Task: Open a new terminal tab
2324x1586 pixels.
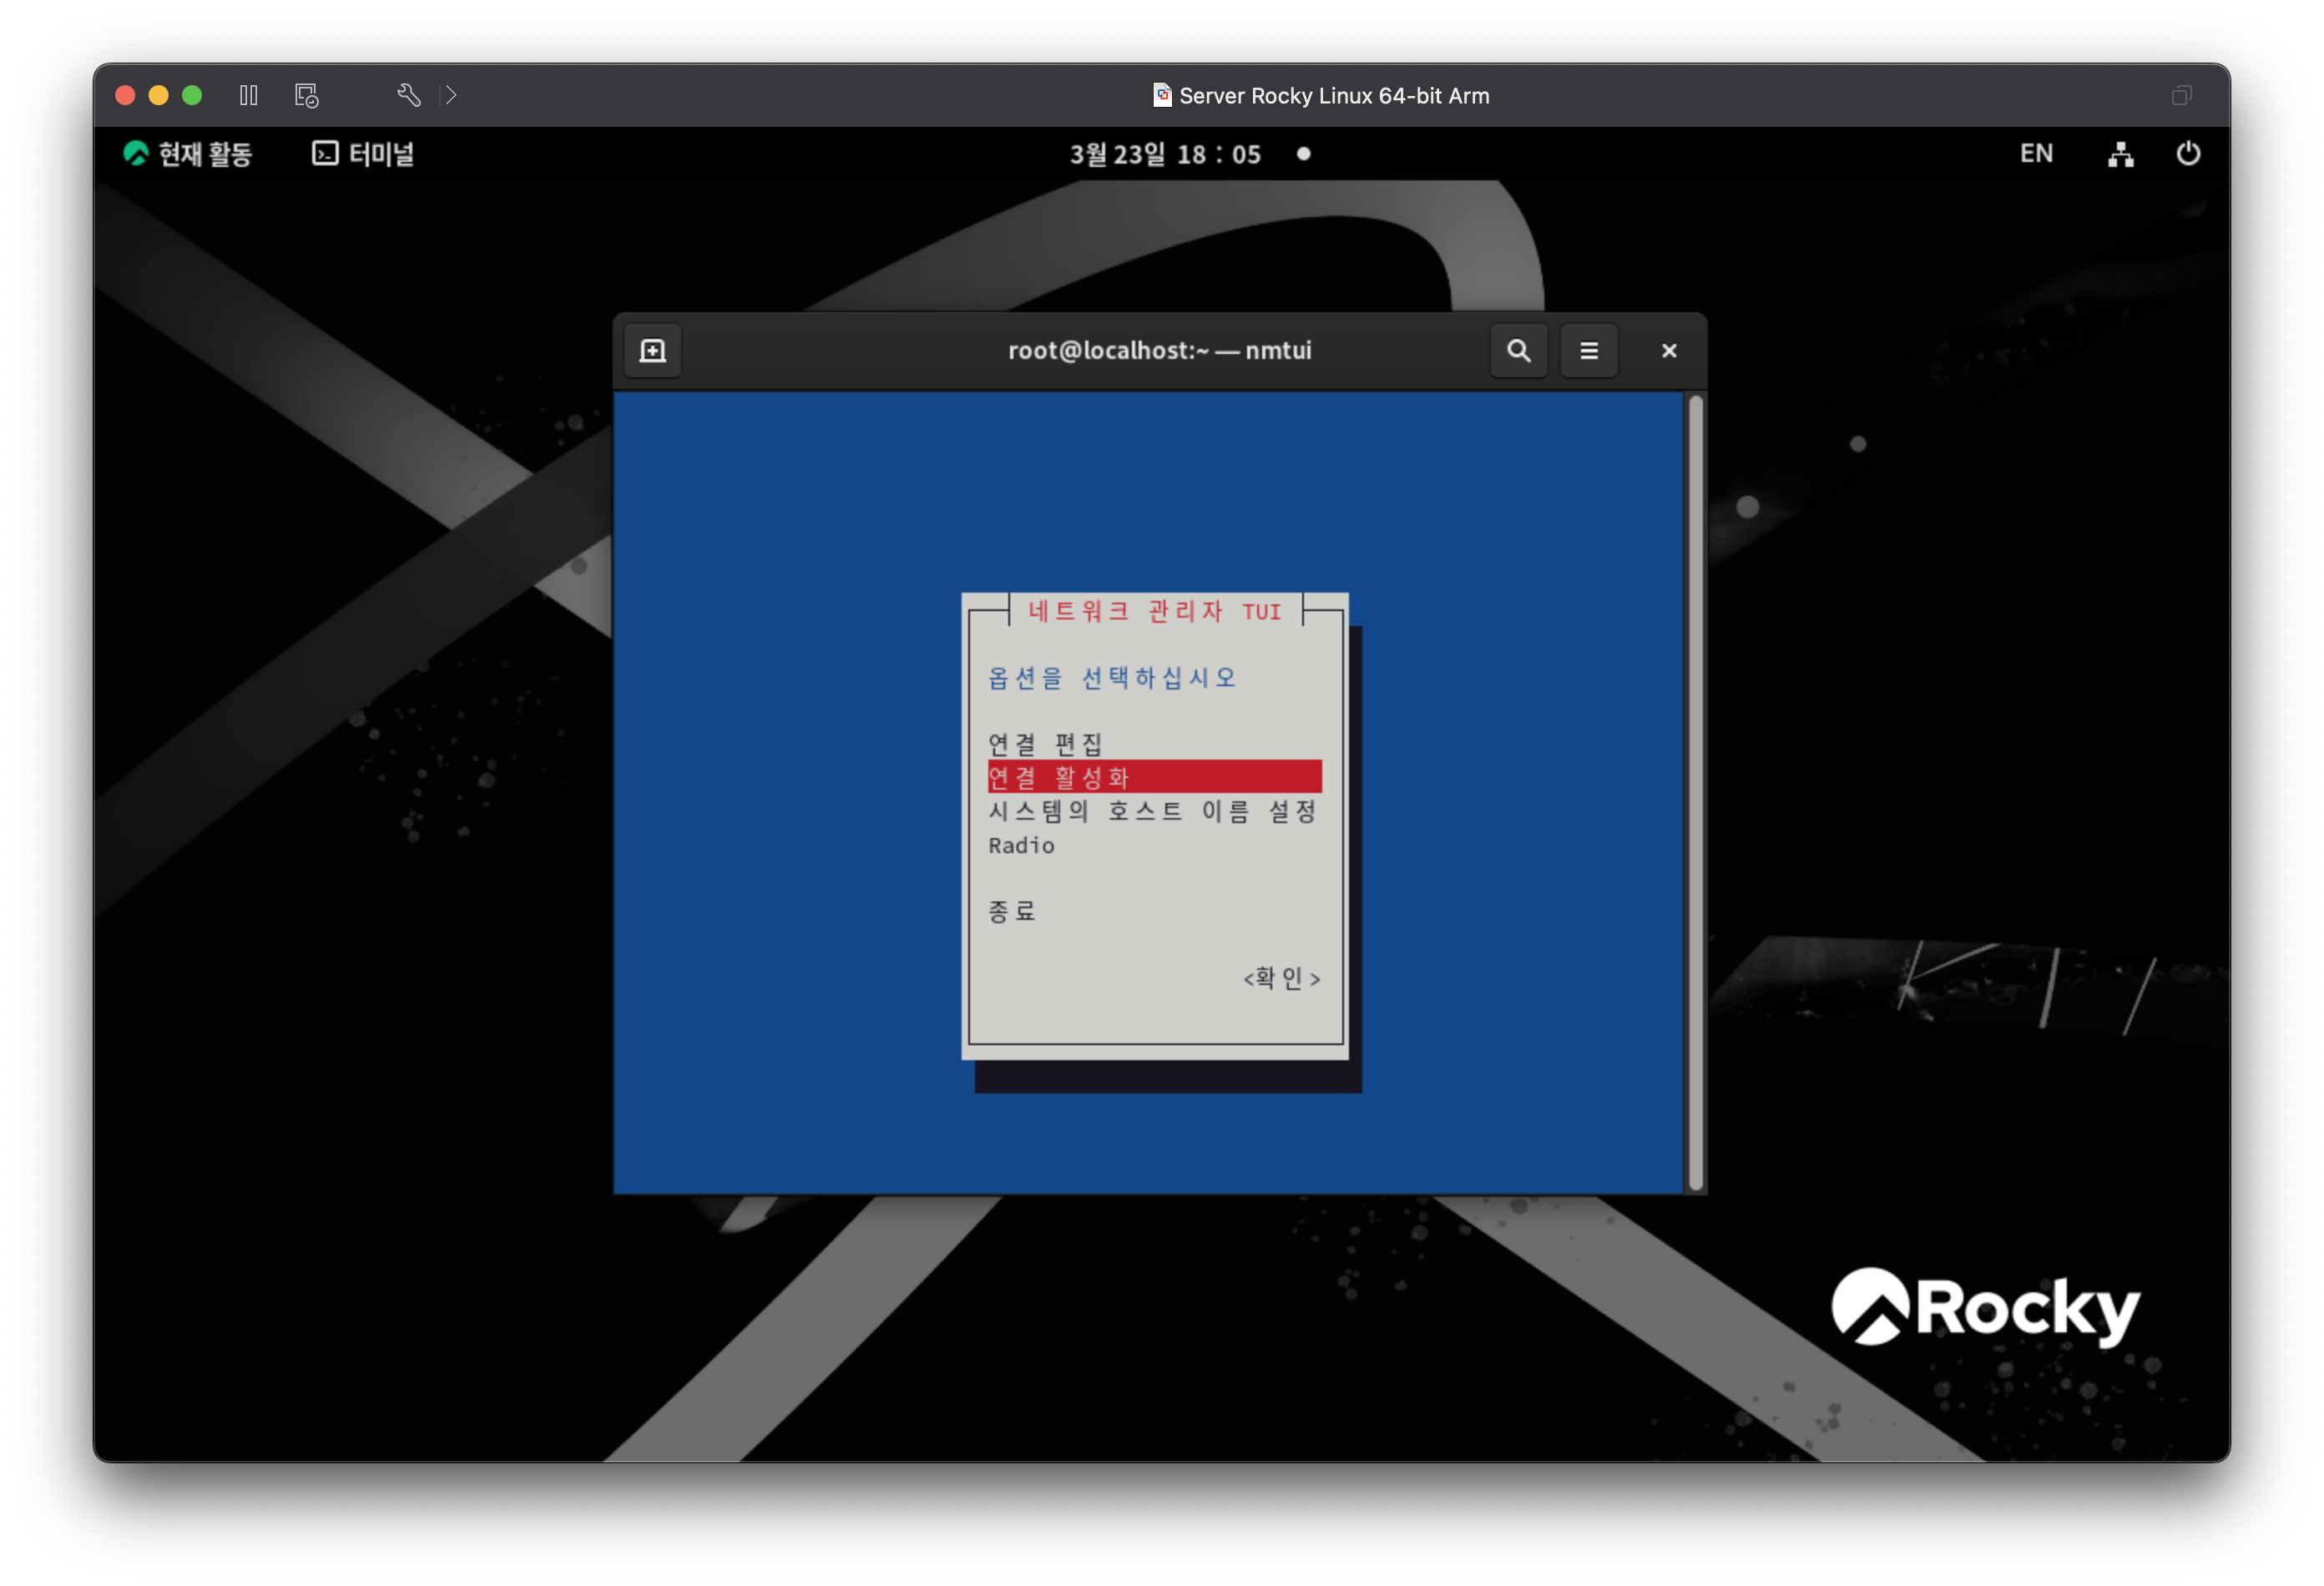Action: [652, 351]
